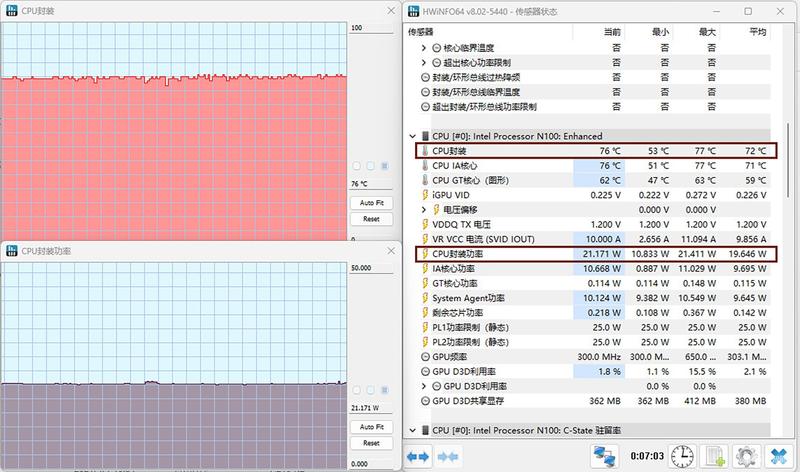Click the circle icon beside GPU频率
Image resolution: width=800 pixels, height=472 pixels.
[x=425, y=357]
